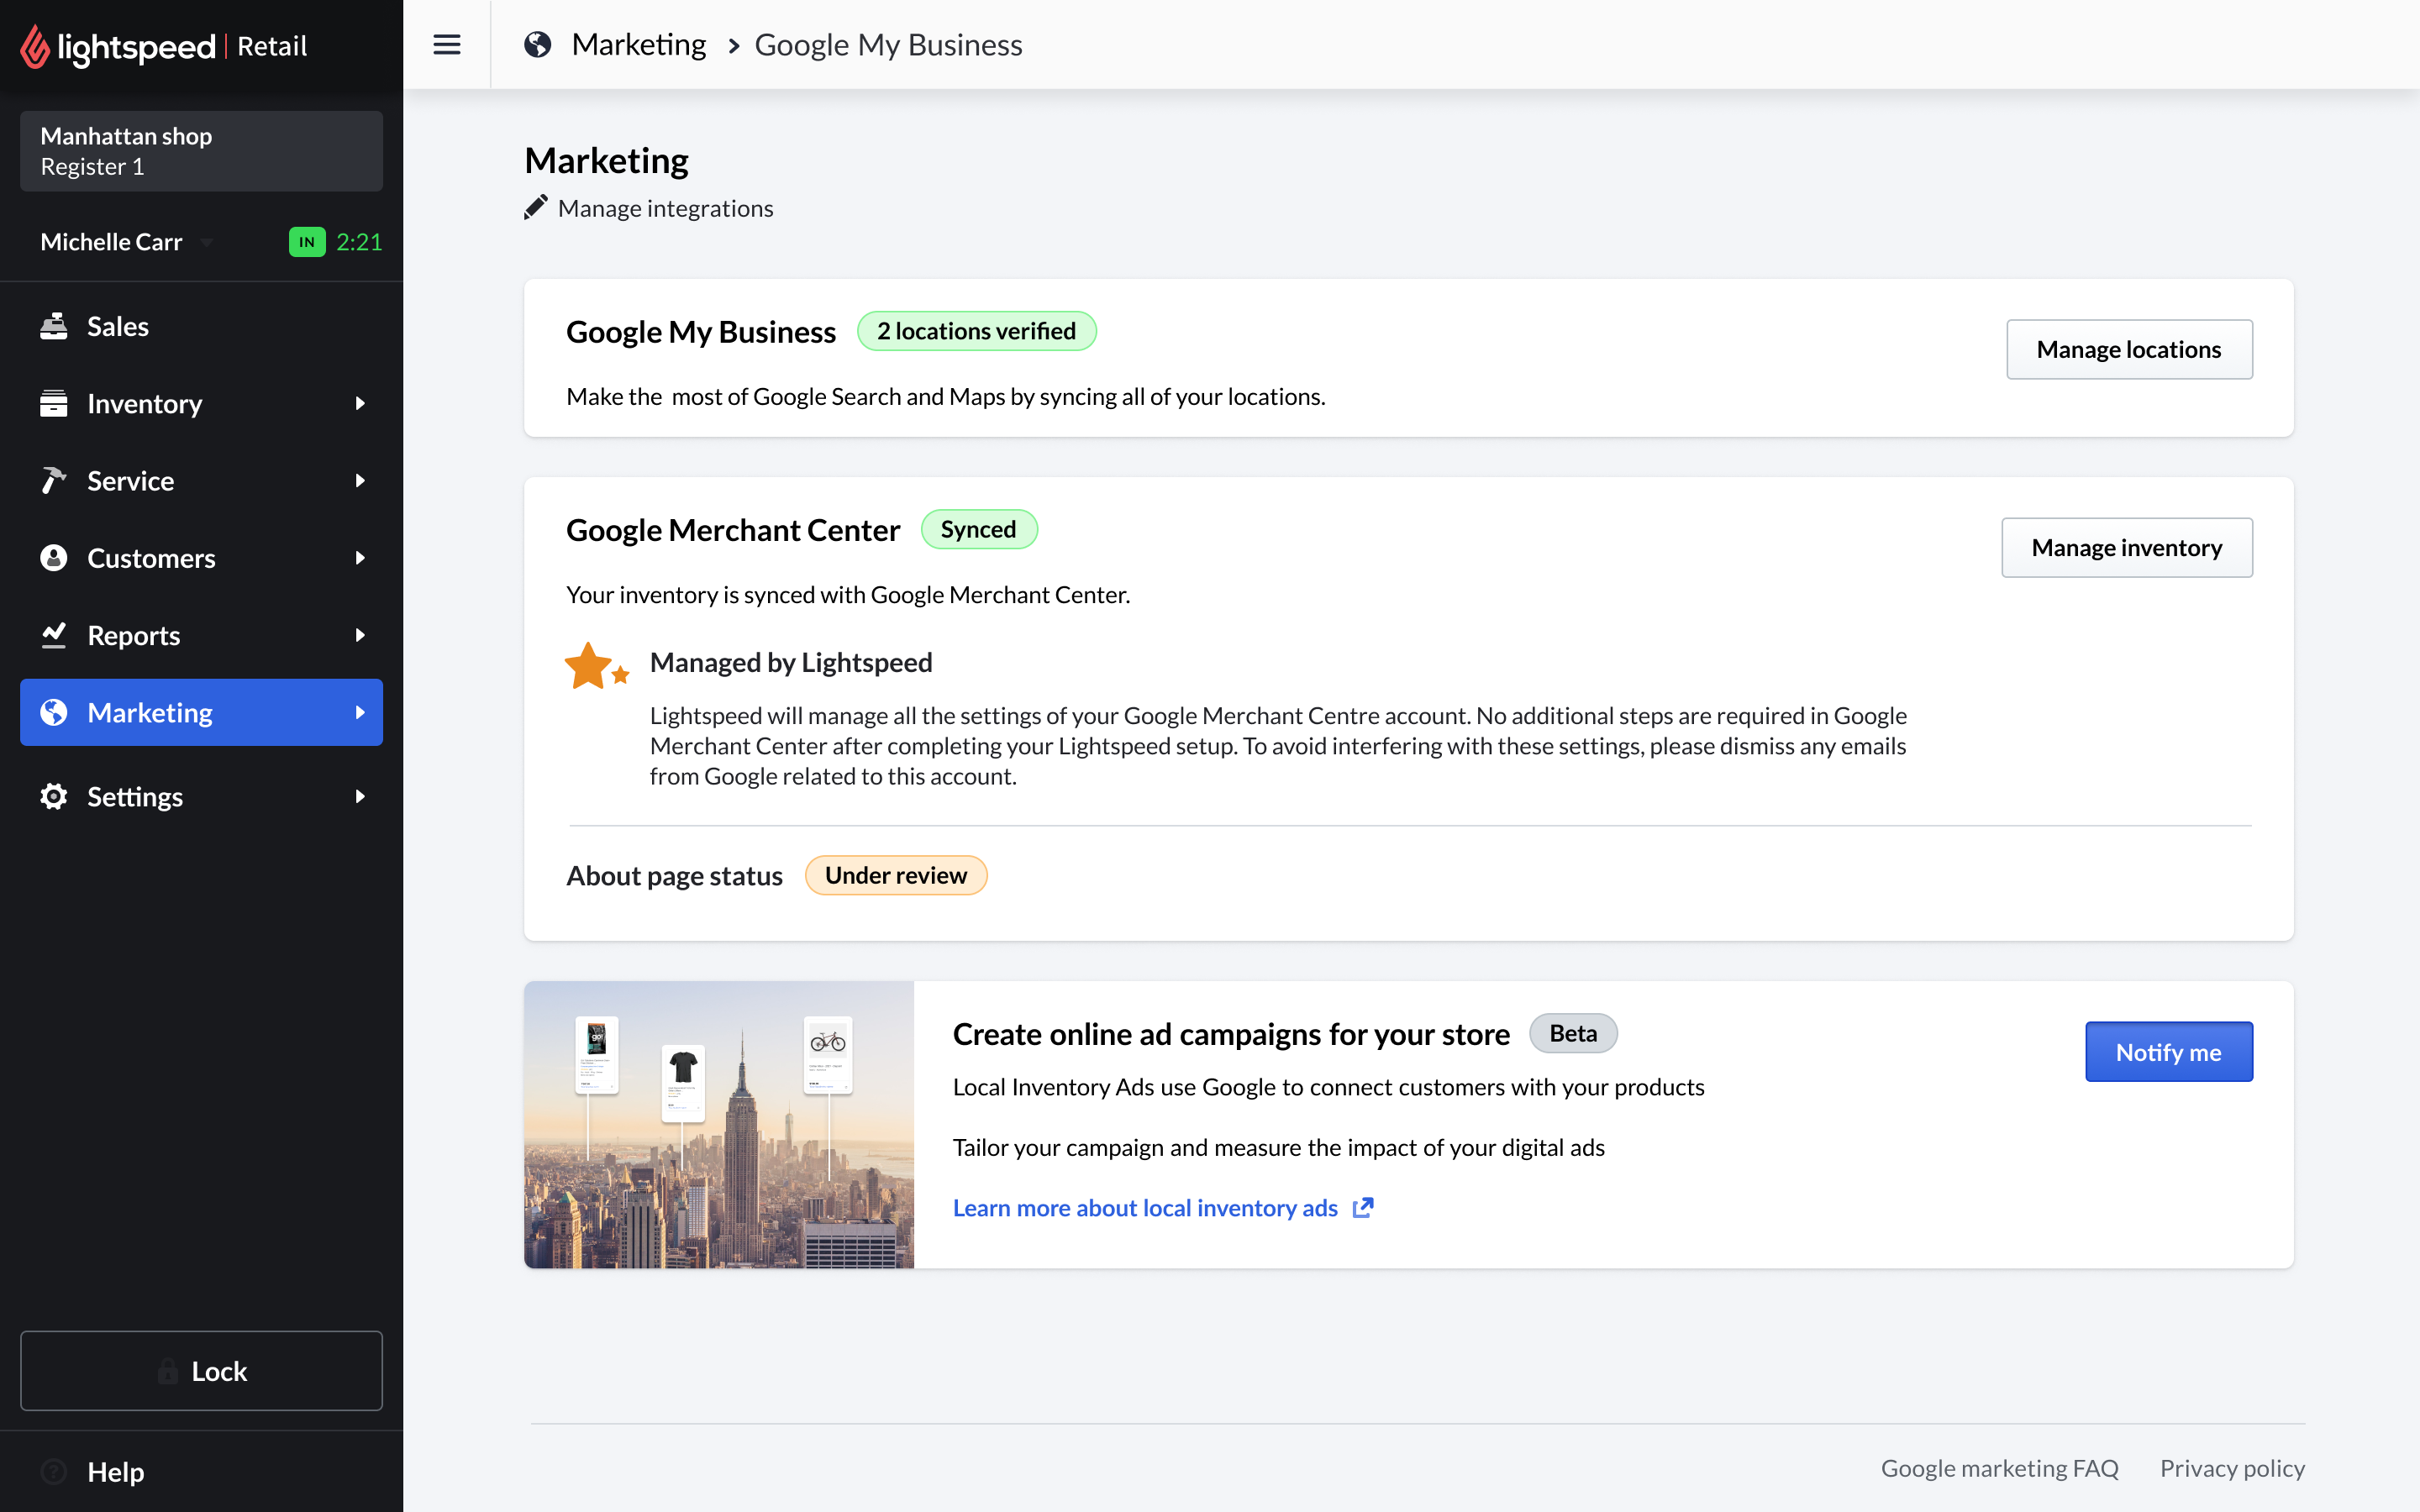Open Customers menu item
Viewport: 2420px width, 1512px height.
click(201, 557)
